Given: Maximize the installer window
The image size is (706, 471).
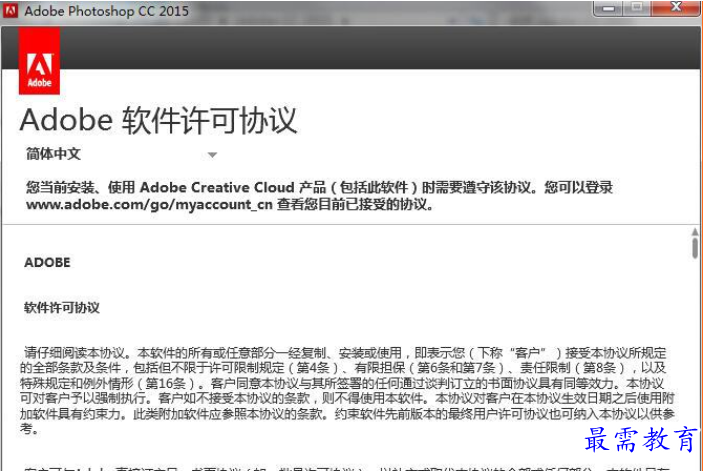Looking at the screenshot, I should [637, 8].
